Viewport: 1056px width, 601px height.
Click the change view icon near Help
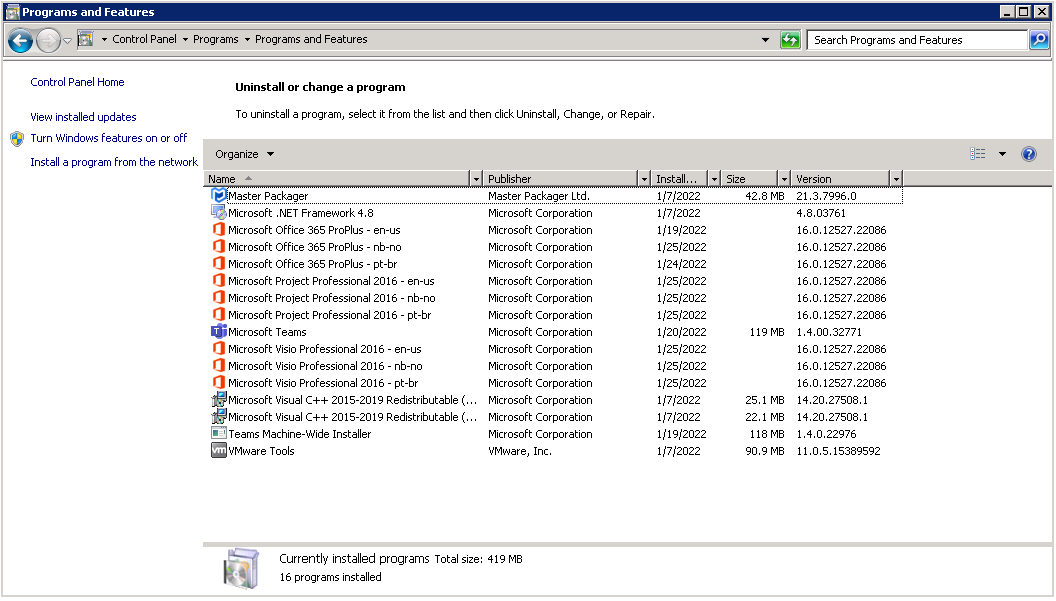tap(978, 153)
